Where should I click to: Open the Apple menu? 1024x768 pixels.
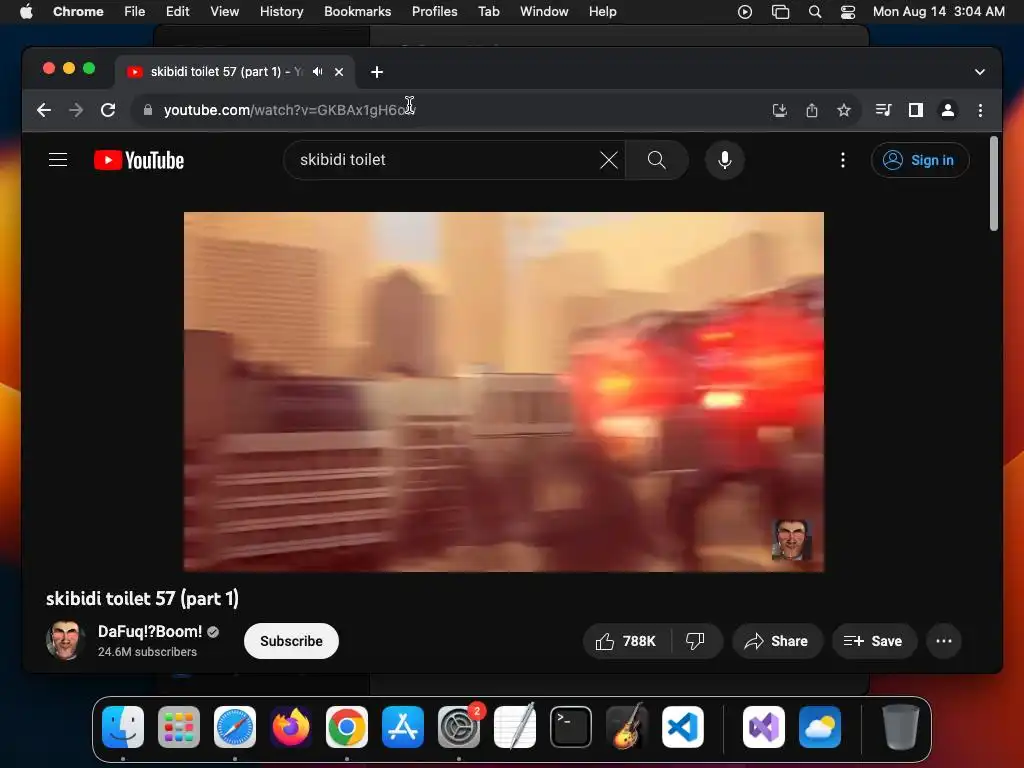pos(26,12)
